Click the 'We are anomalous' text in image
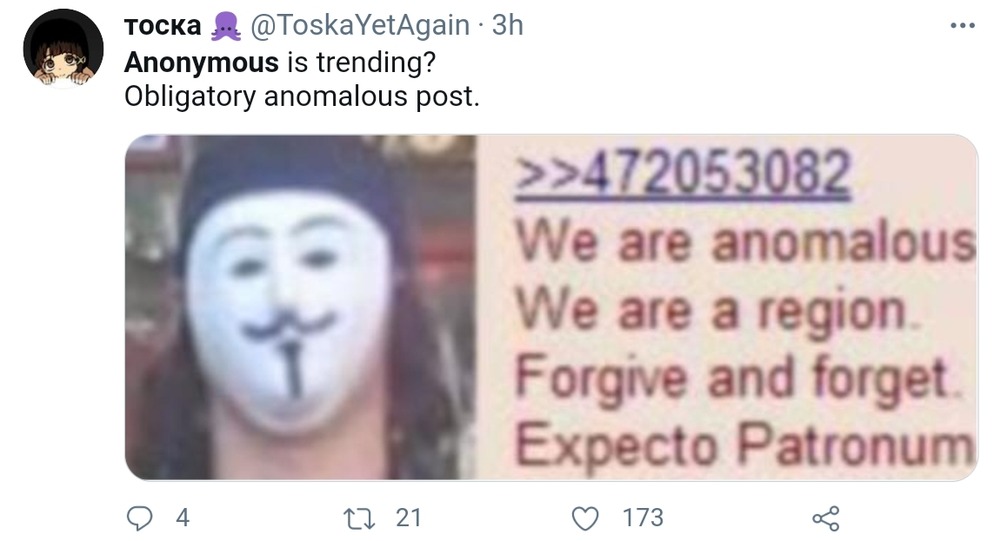Viewport: 1000px width, 541px height. [745, 242]
